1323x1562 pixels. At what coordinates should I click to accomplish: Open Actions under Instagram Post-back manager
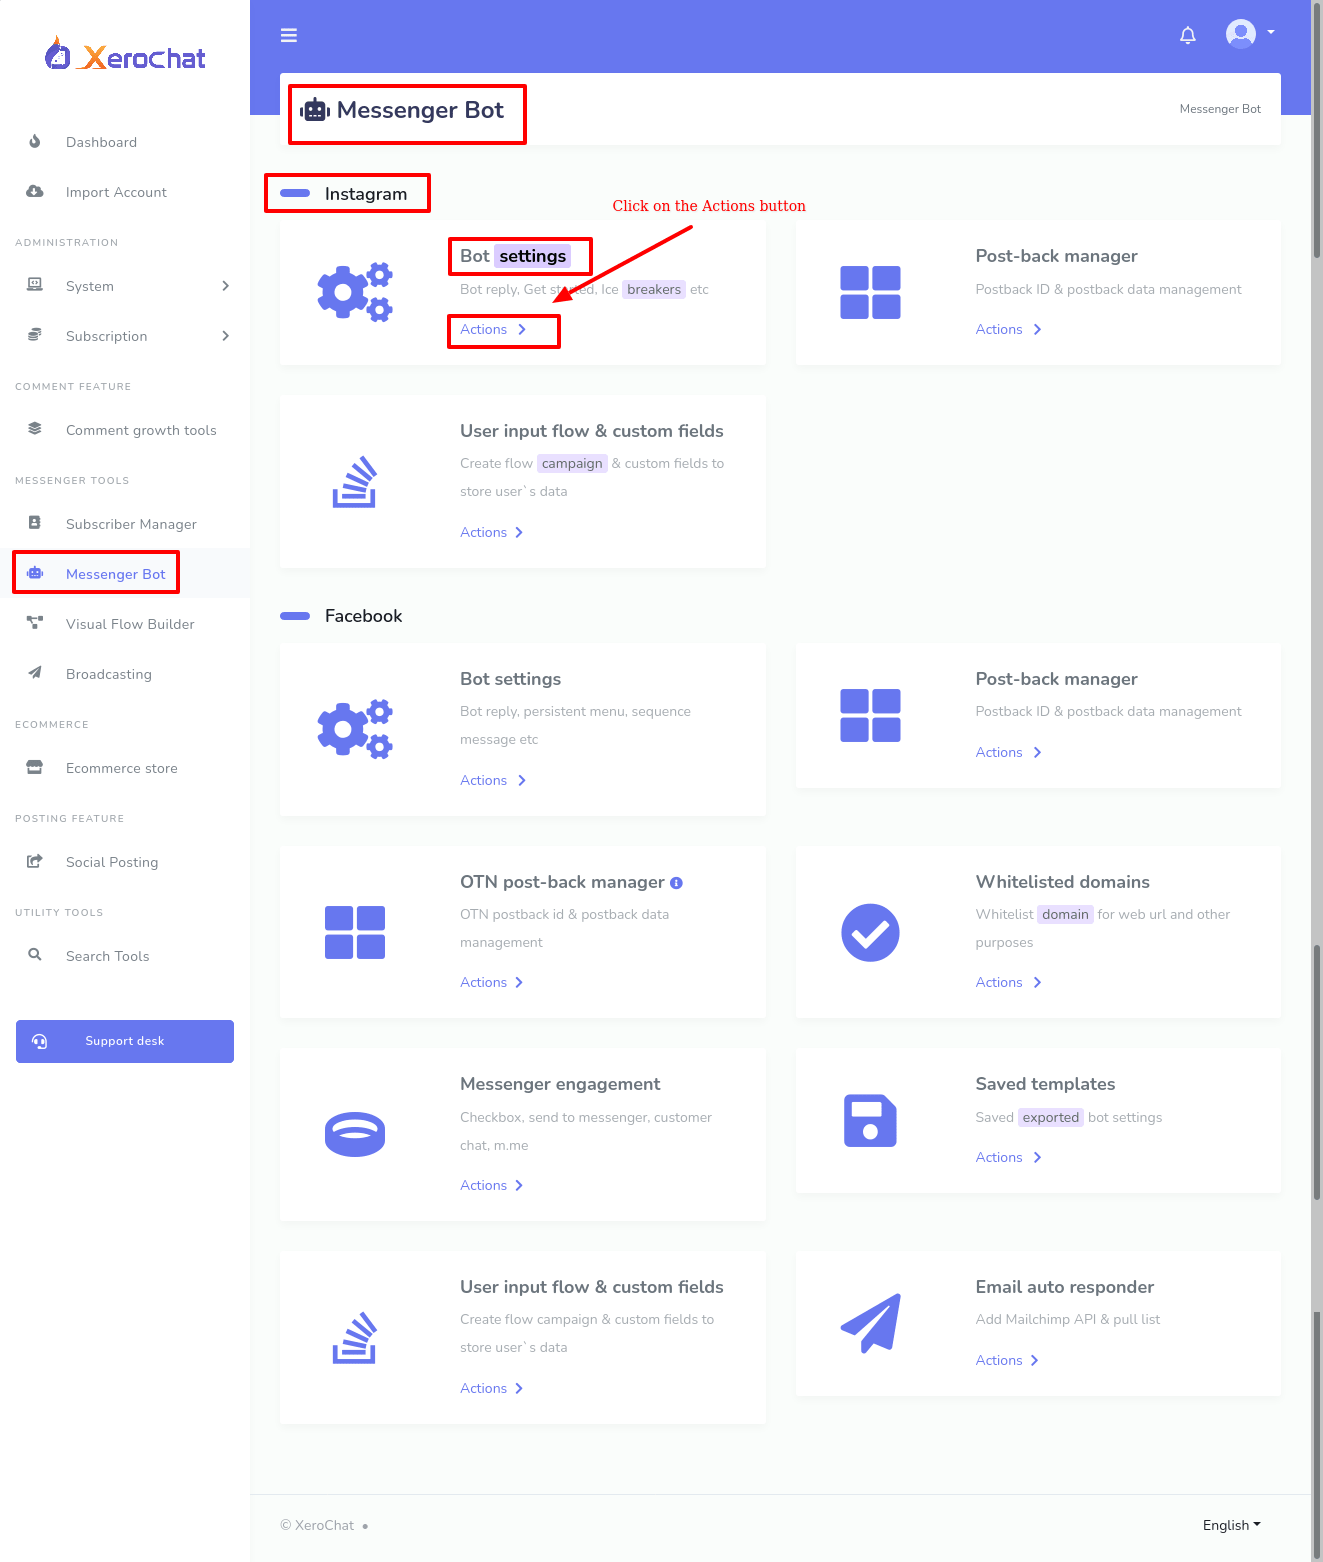[1009, 329]
